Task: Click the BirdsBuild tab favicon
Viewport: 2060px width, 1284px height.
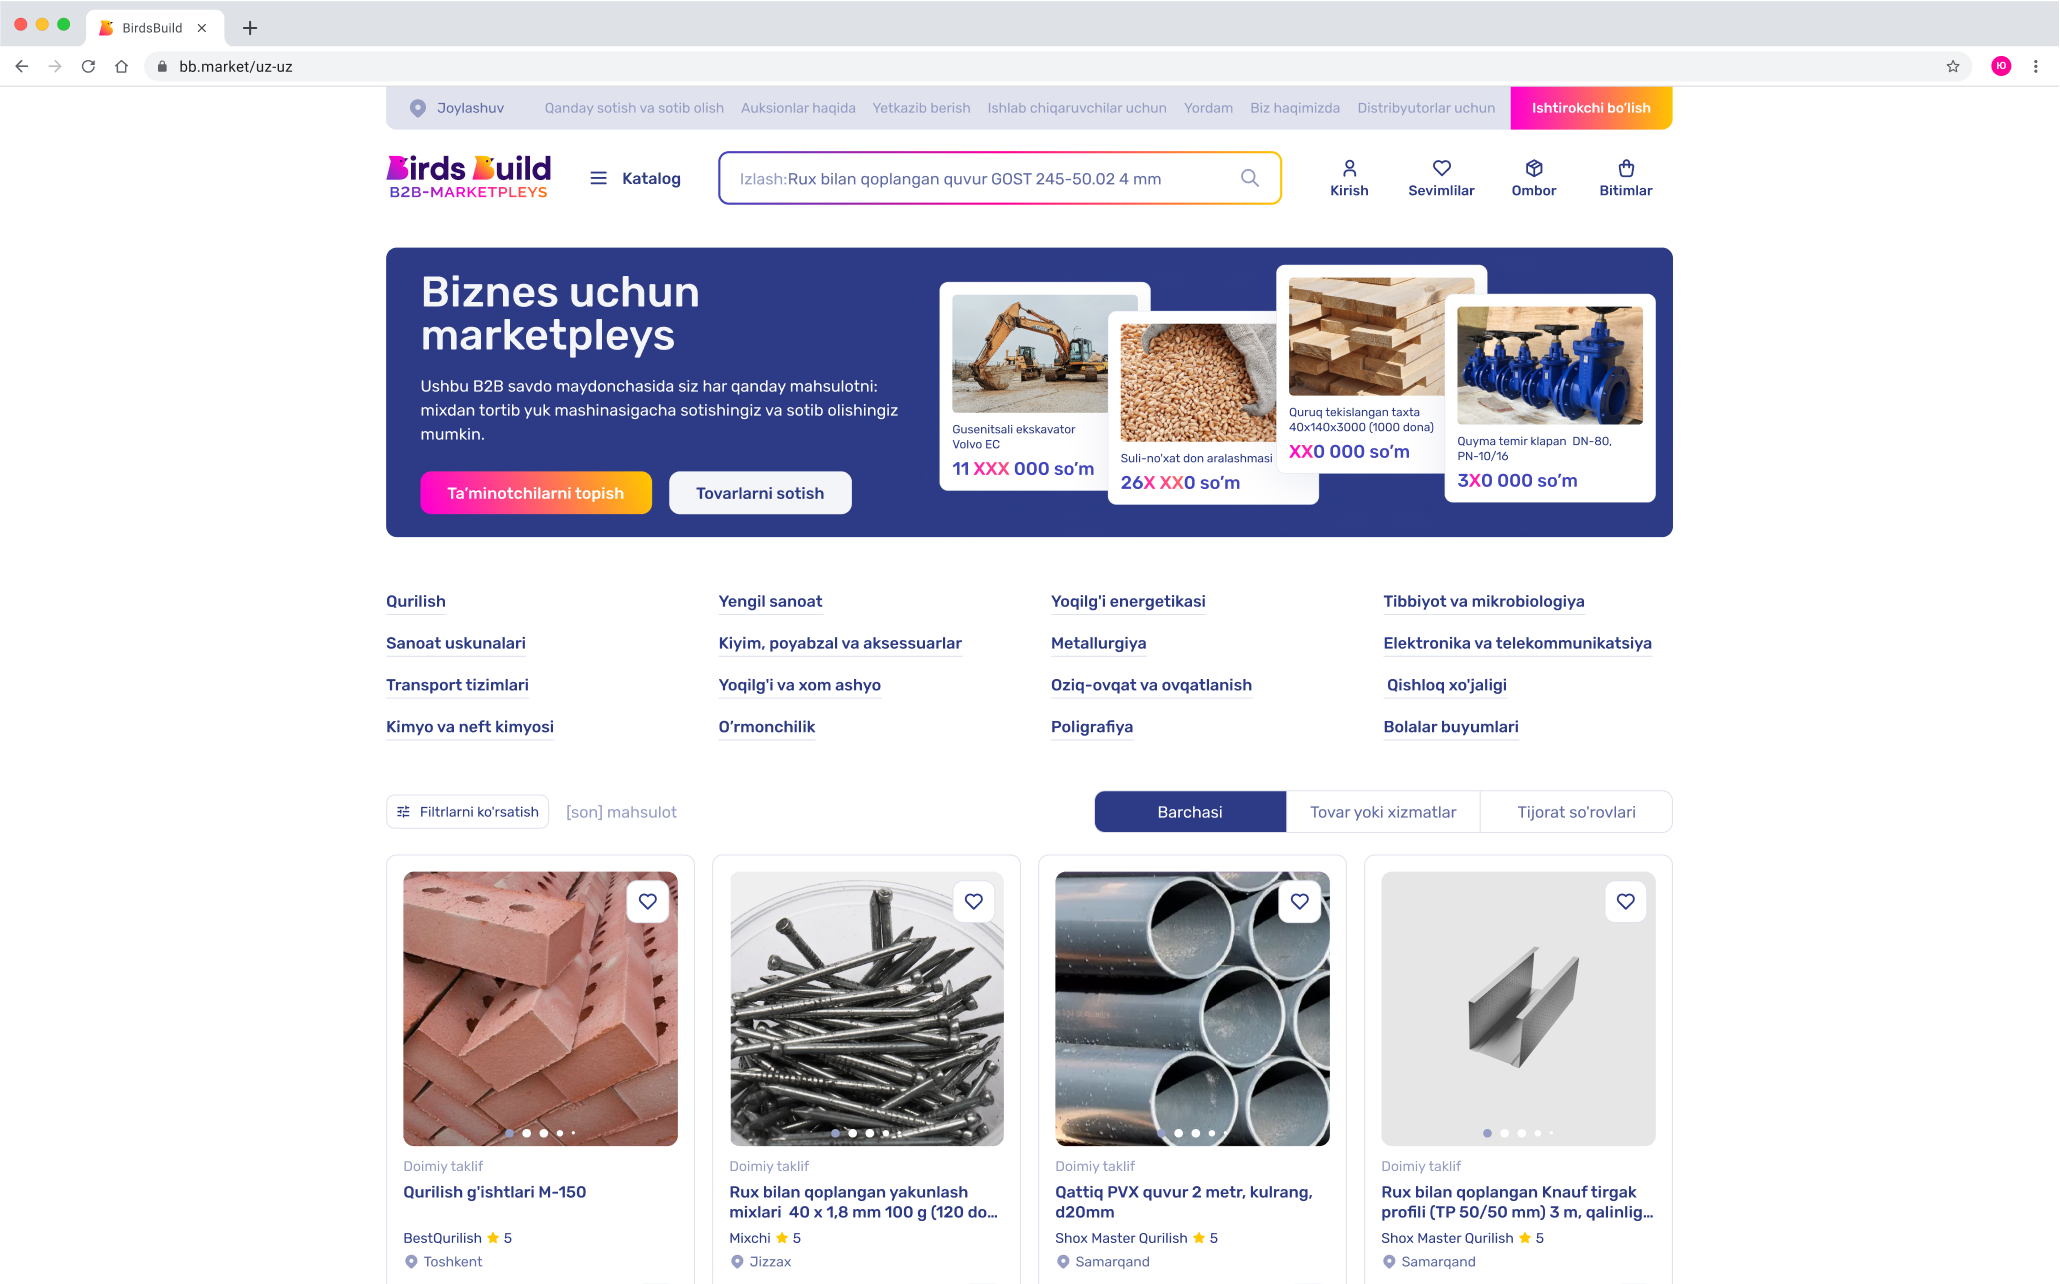Action: click(106, 28)
